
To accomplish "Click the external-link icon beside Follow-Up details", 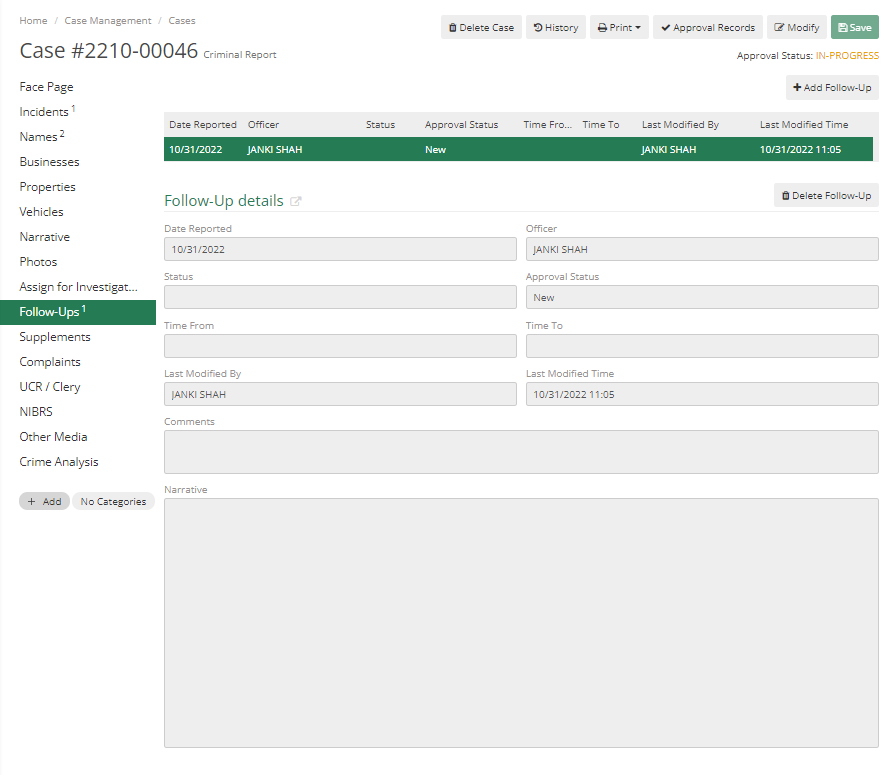I will click(296, 200).
